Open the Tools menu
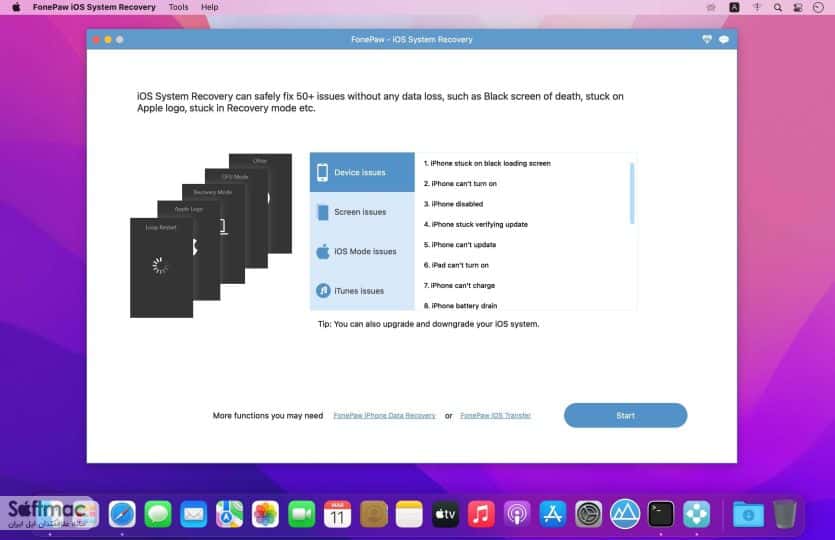Screen dimensions: 835x540 tap(178, 7)
